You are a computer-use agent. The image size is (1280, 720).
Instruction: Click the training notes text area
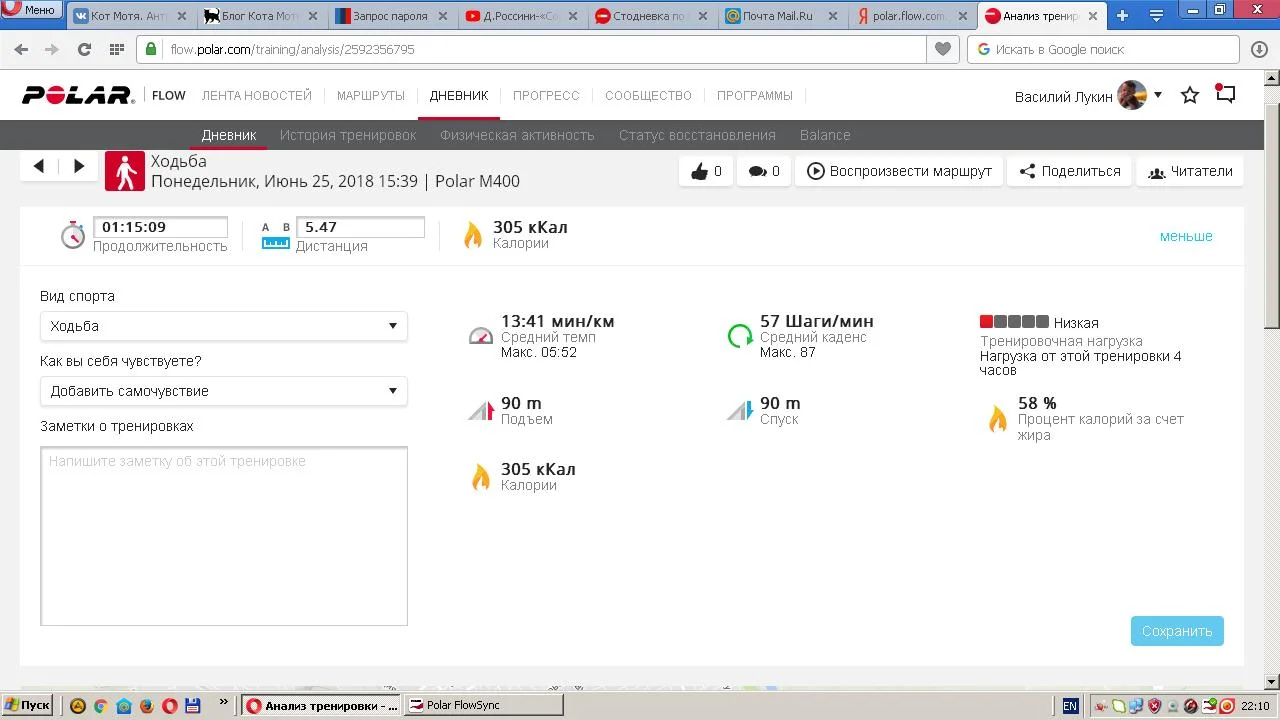pos(224,536)
